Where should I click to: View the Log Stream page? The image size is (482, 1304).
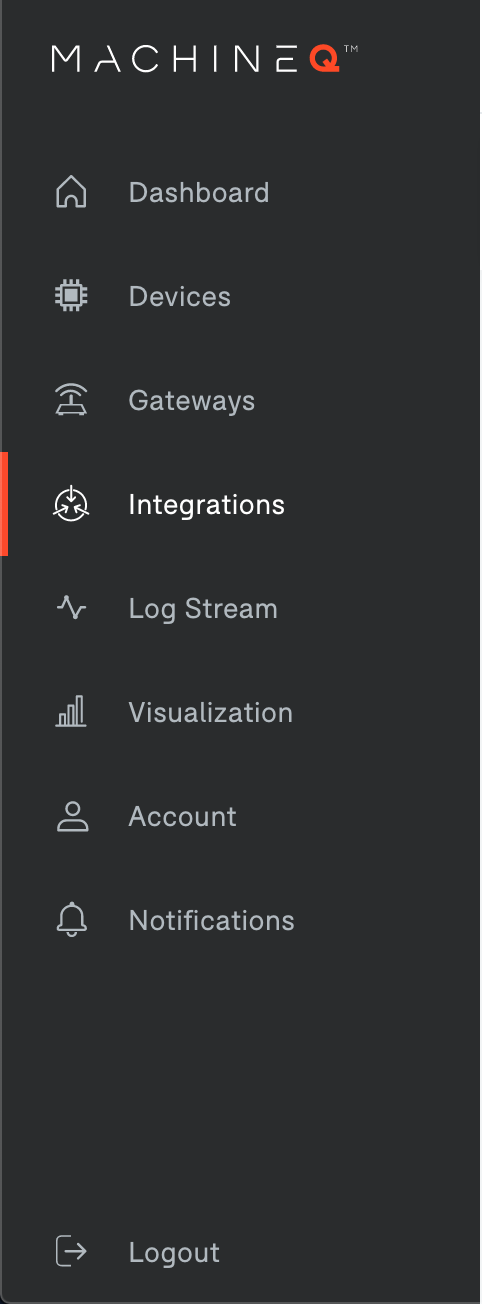coord(203,609)
